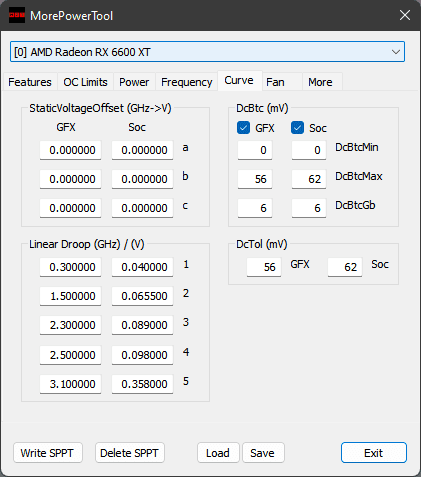The height and width of the screenshot is (477, 421).
Task: Edit StaticVoltageOffset GFX field in row c
Action: point(70,208)
